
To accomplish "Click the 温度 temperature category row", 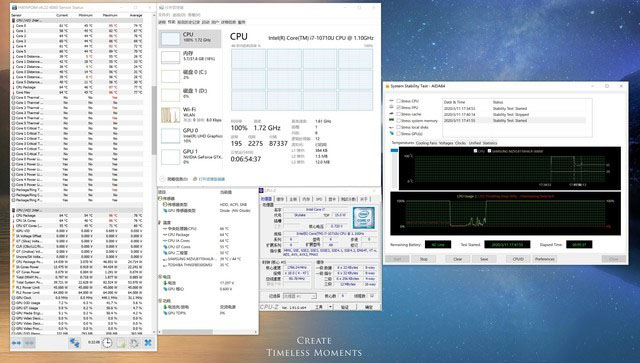I will pos(165,223).
